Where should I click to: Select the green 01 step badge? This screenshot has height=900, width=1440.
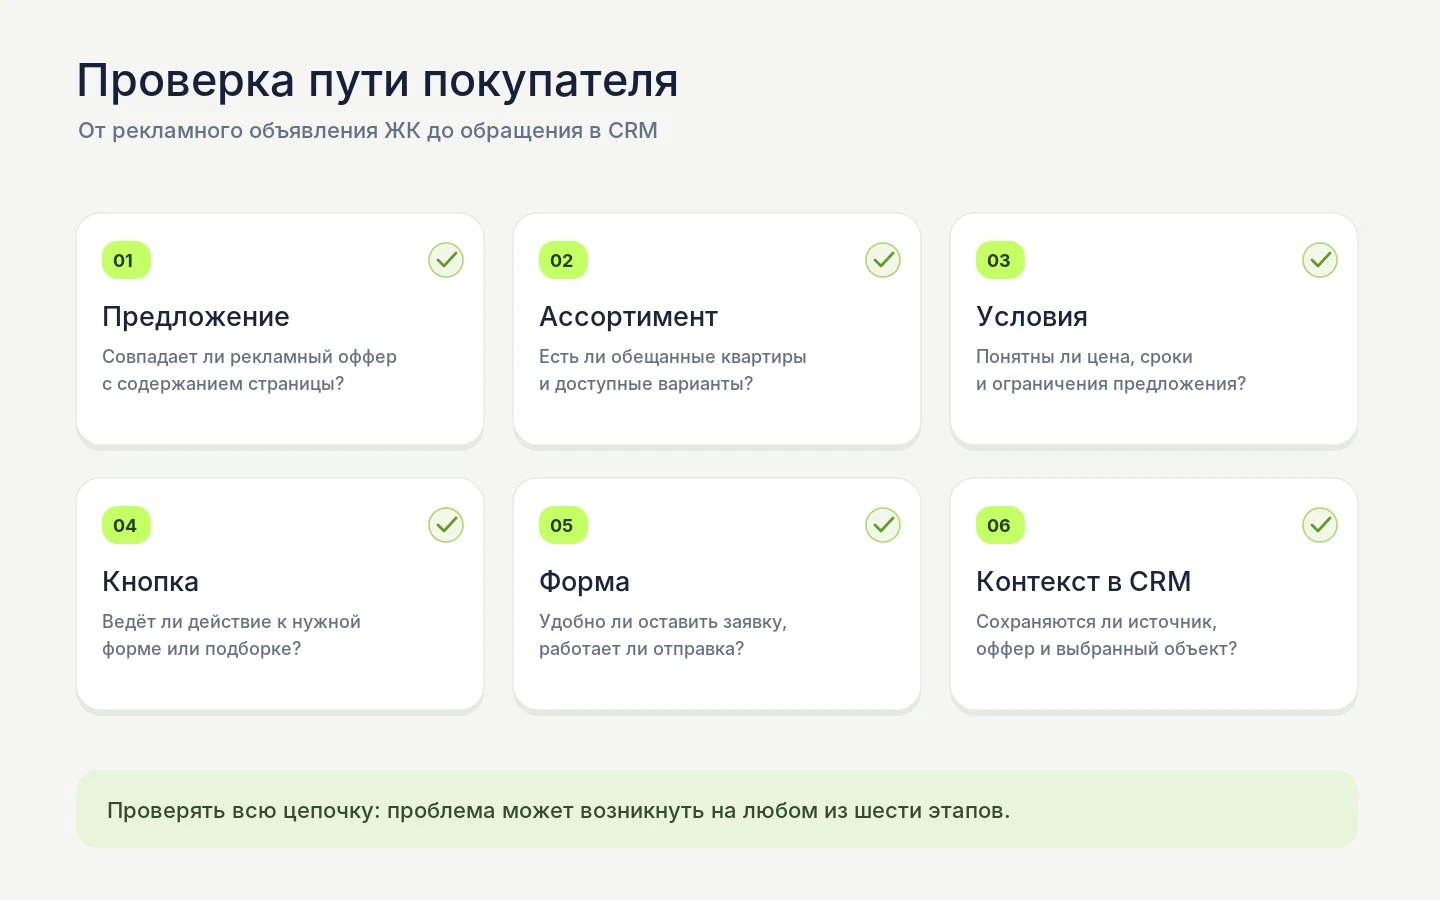click(126, 260)
